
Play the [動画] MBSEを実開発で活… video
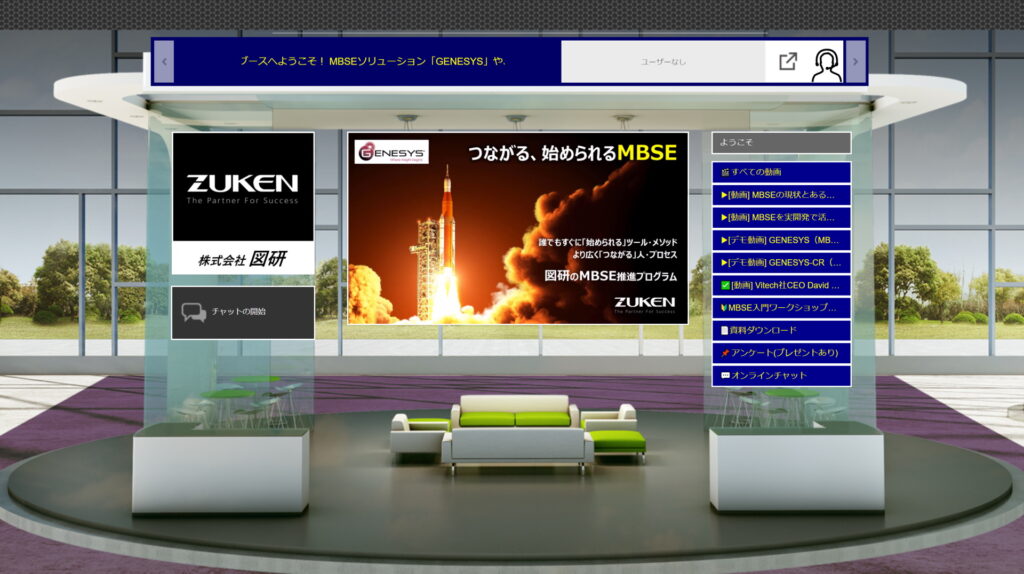click(781, 217)
